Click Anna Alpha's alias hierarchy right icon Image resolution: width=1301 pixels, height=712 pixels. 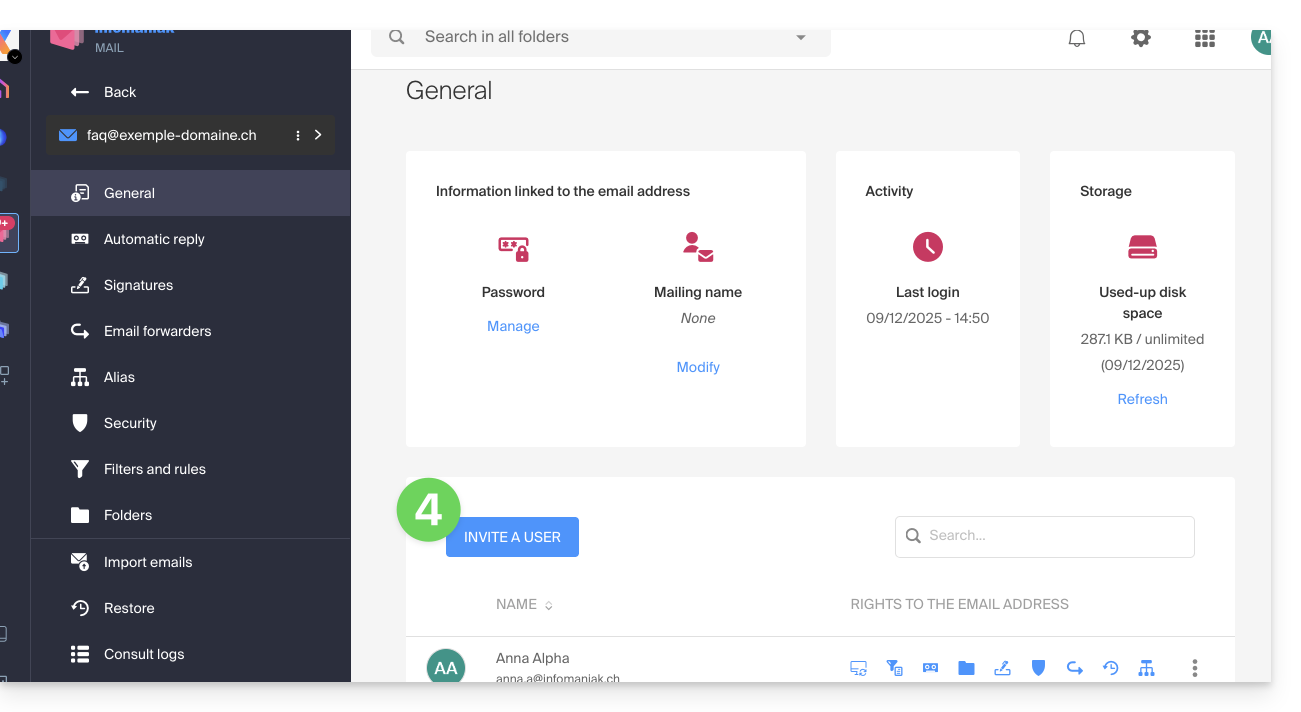click(1146, 668)
